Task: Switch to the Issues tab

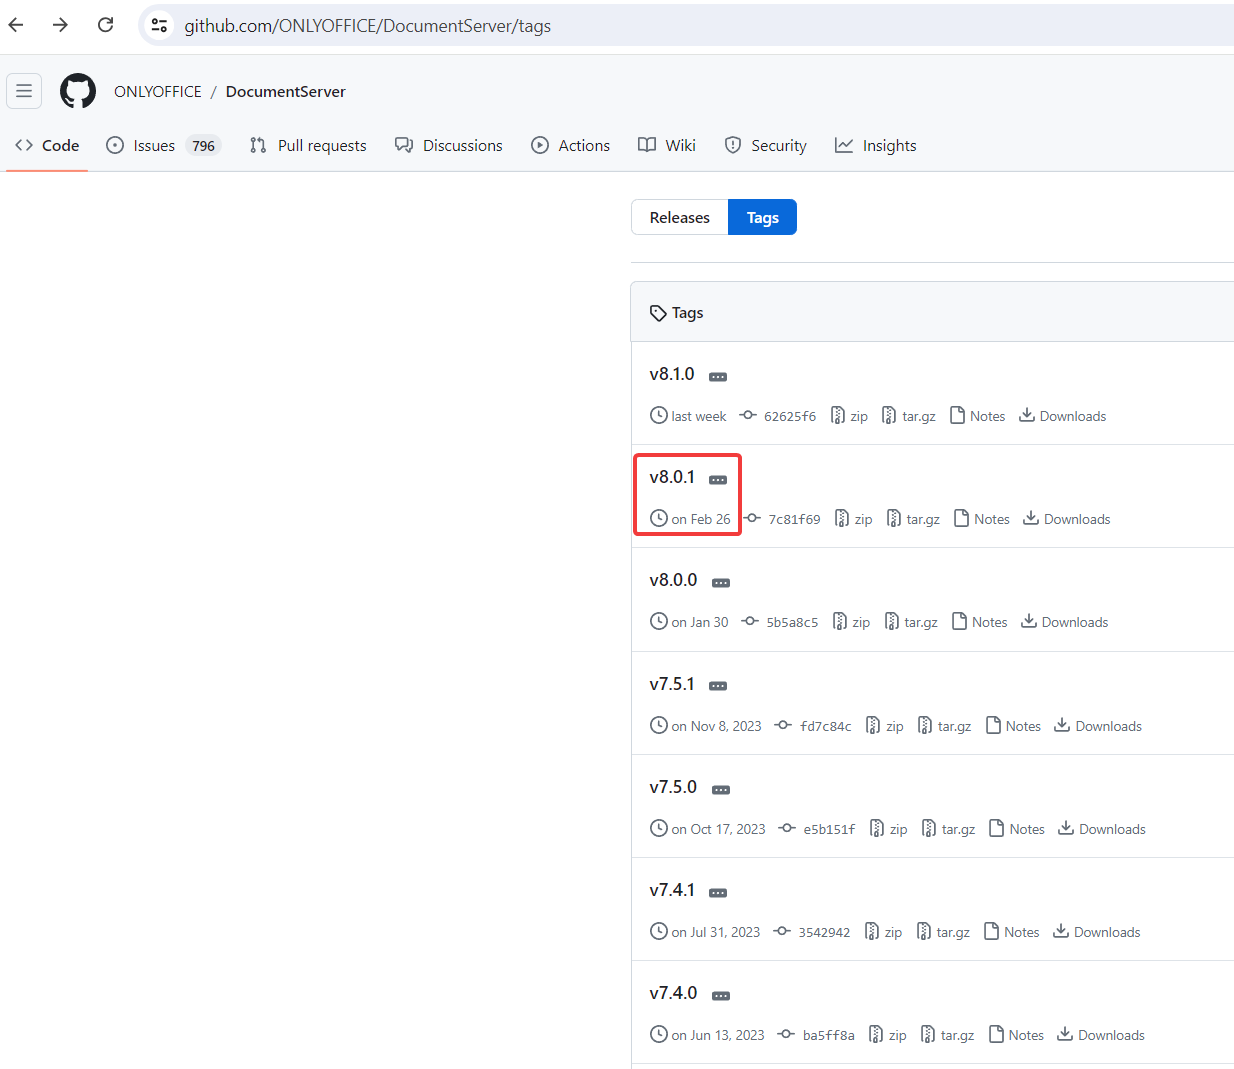Action: [x=163, y=145]
